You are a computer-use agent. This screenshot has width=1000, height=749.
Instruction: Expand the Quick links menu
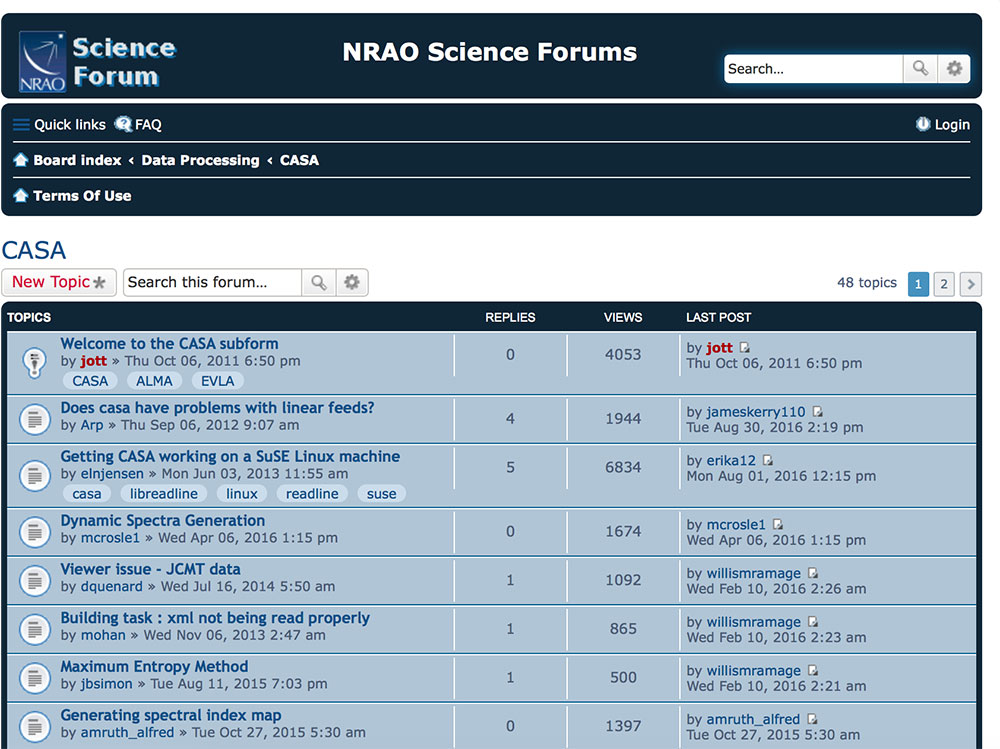coord(59,125)
